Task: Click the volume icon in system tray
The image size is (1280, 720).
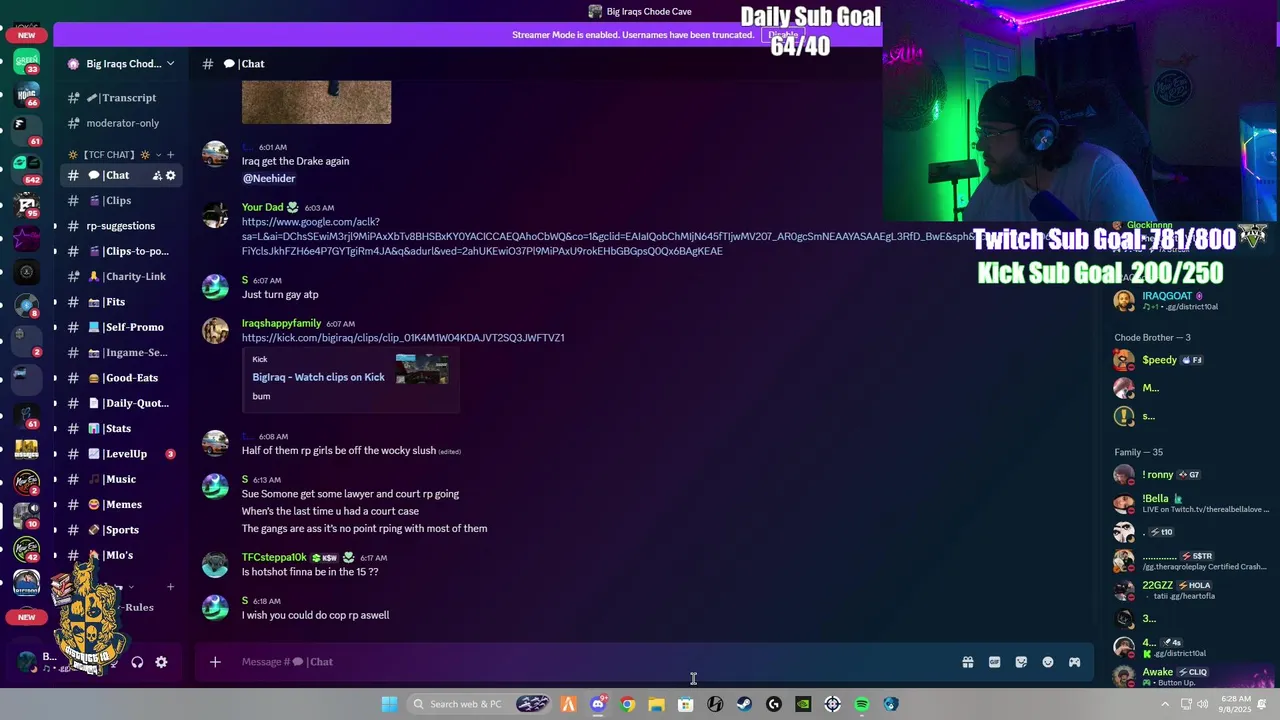Action: (1202, 704)
